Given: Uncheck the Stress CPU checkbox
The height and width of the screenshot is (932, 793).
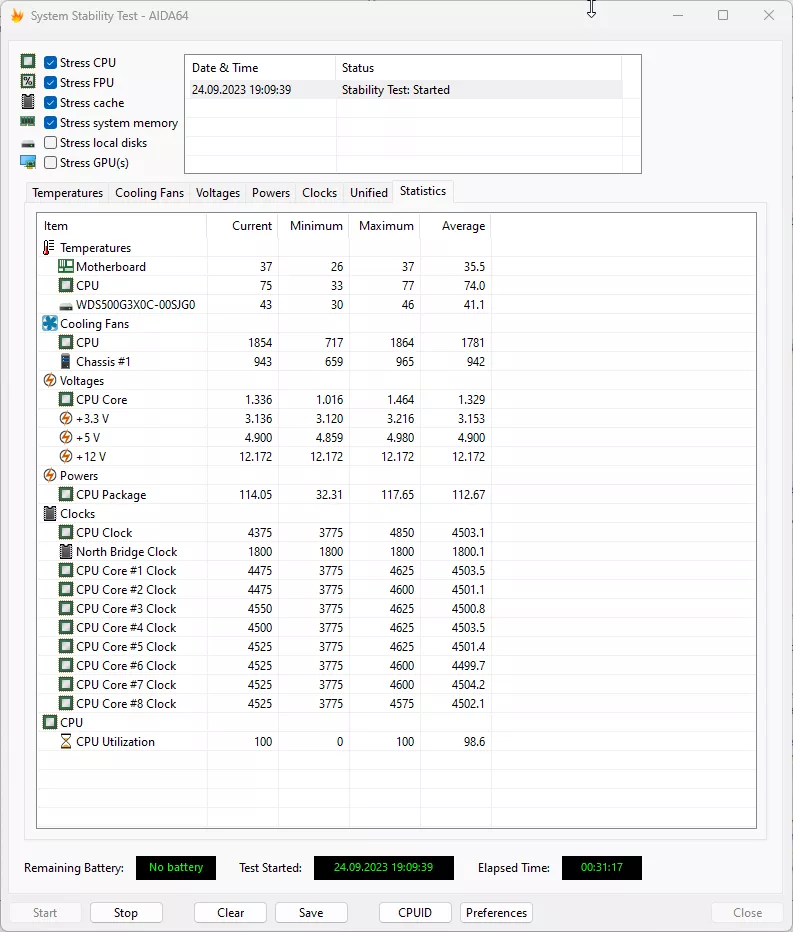Looking at the screenshot, I should pyautogui.click(x=51, y=62).
